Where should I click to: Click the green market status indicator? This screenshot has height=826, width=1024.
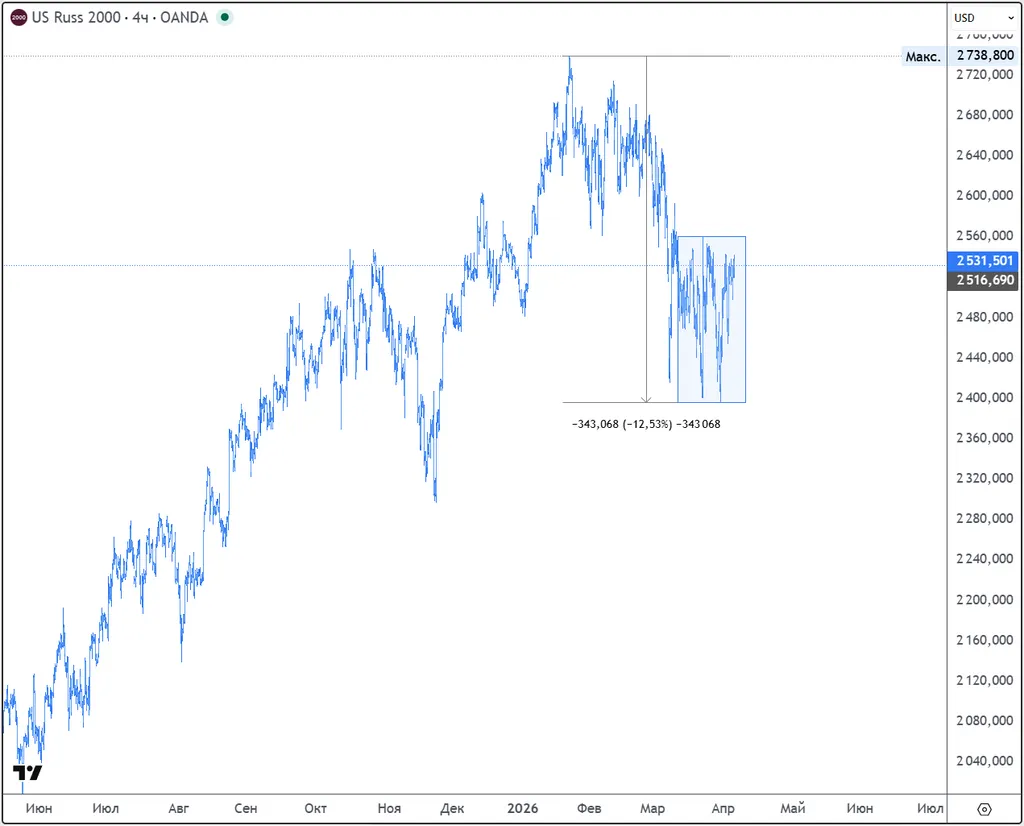tap(224, 18)
